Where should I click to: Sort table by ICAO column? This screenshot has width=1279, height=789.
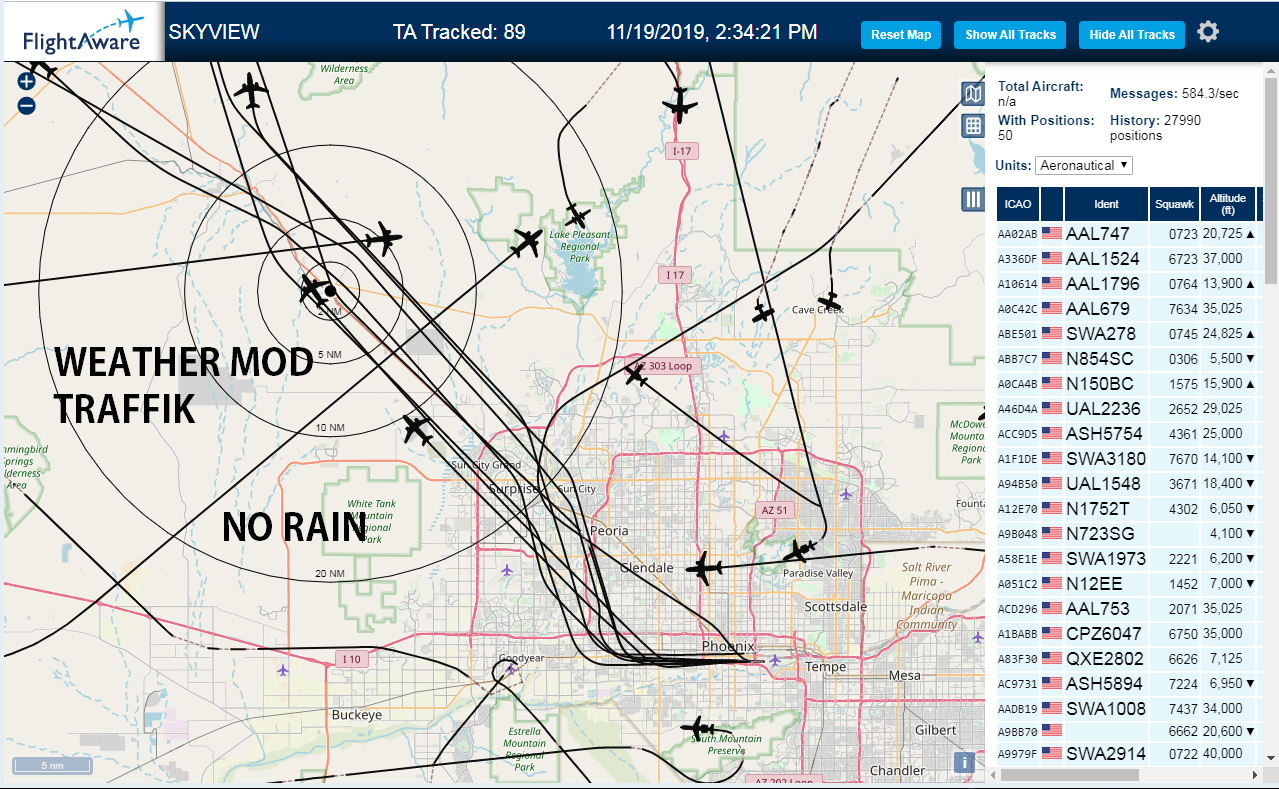point(1018,204)
